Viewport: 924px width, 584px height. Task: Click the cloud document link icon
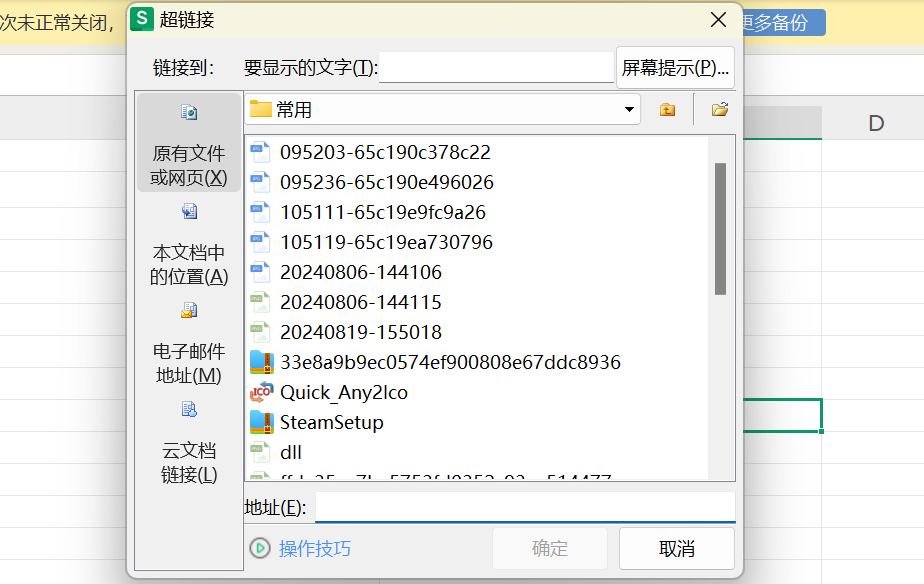click(189, 409)
